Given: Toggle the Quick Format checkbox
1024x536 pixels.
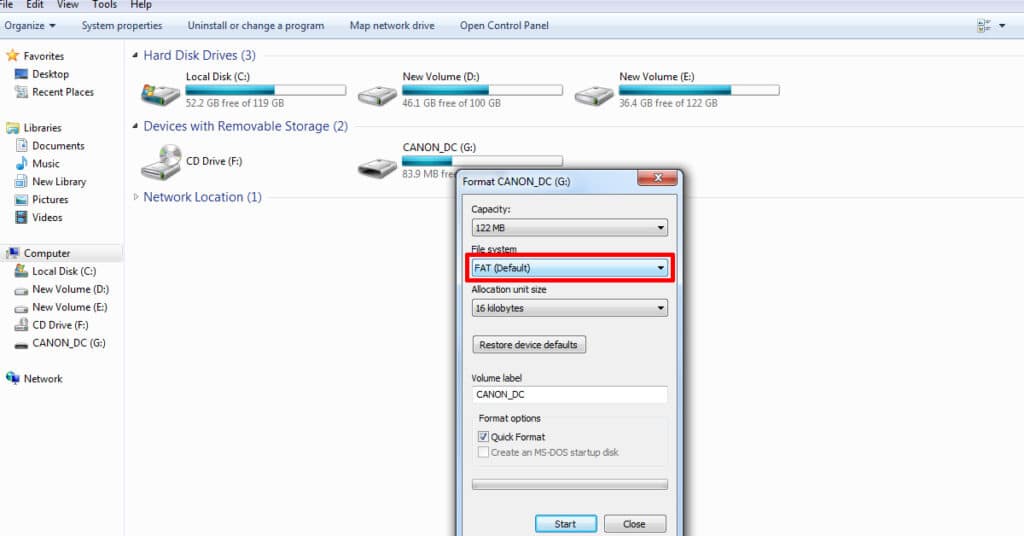Looking at the screenshot, I should (x=483, y=436).
